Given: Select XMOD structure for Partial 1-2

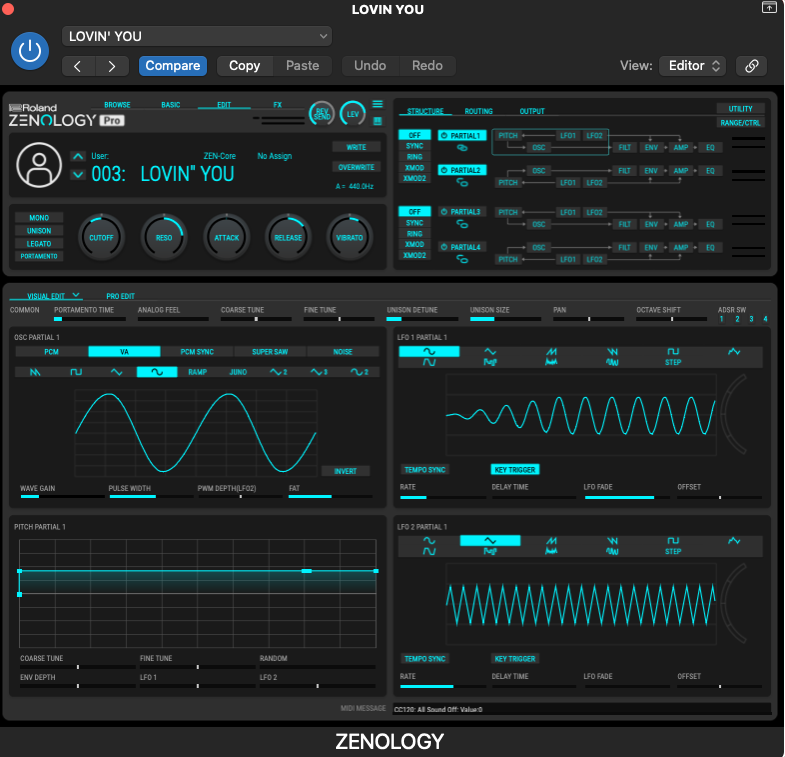Looking at the screenshot, I should click(415, 168).
